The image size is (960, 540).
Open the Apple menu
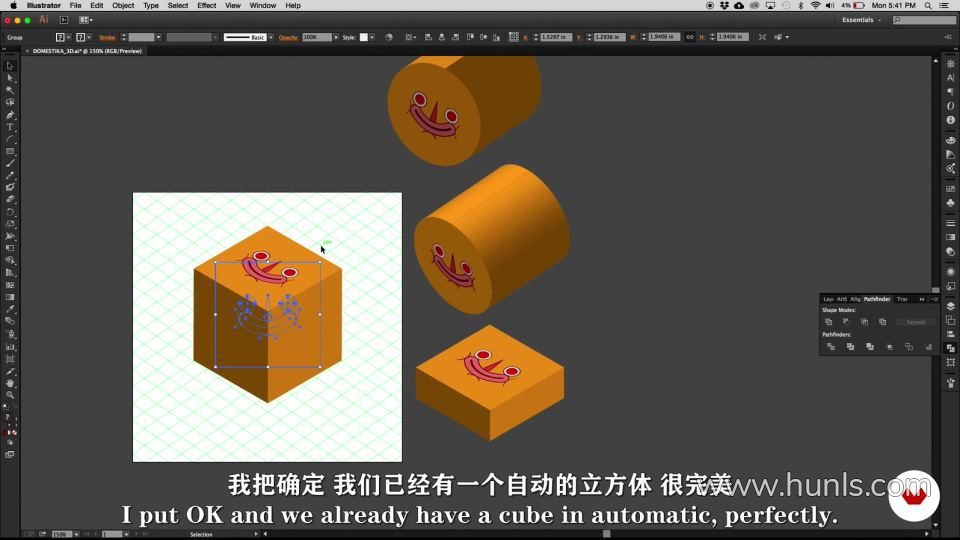tap(13, 6)
